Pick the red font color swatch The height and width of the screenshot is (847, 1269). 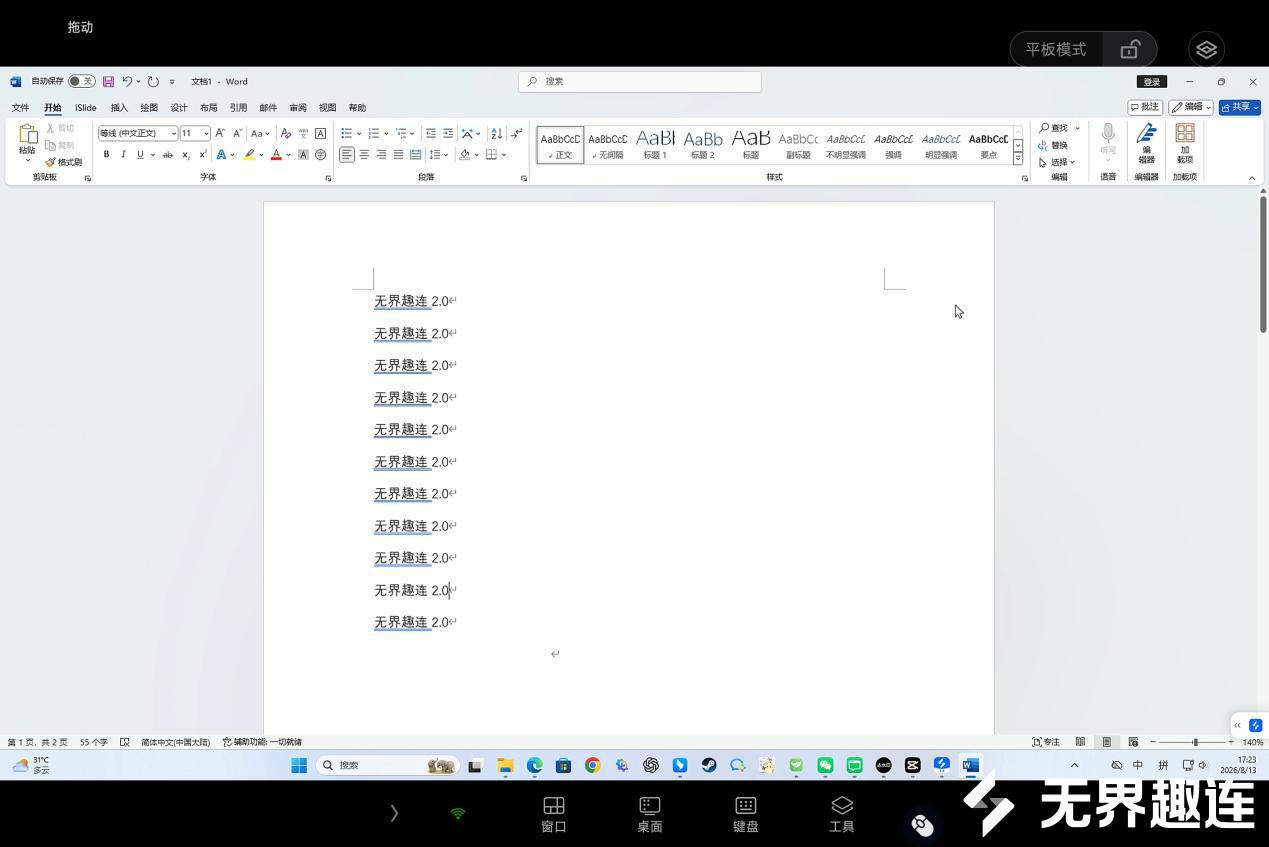(x=277, y=155)
